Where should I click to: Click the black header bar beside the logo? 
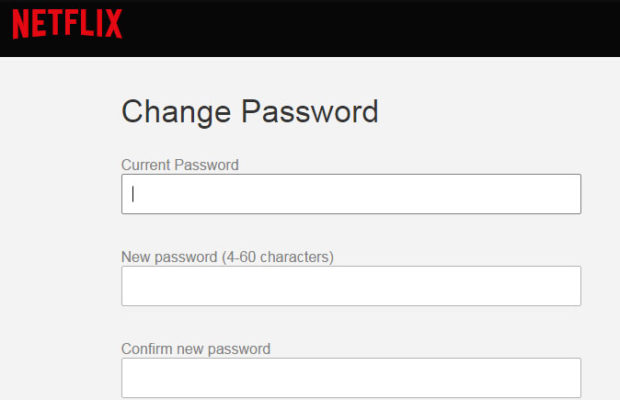tap(380, 27)
